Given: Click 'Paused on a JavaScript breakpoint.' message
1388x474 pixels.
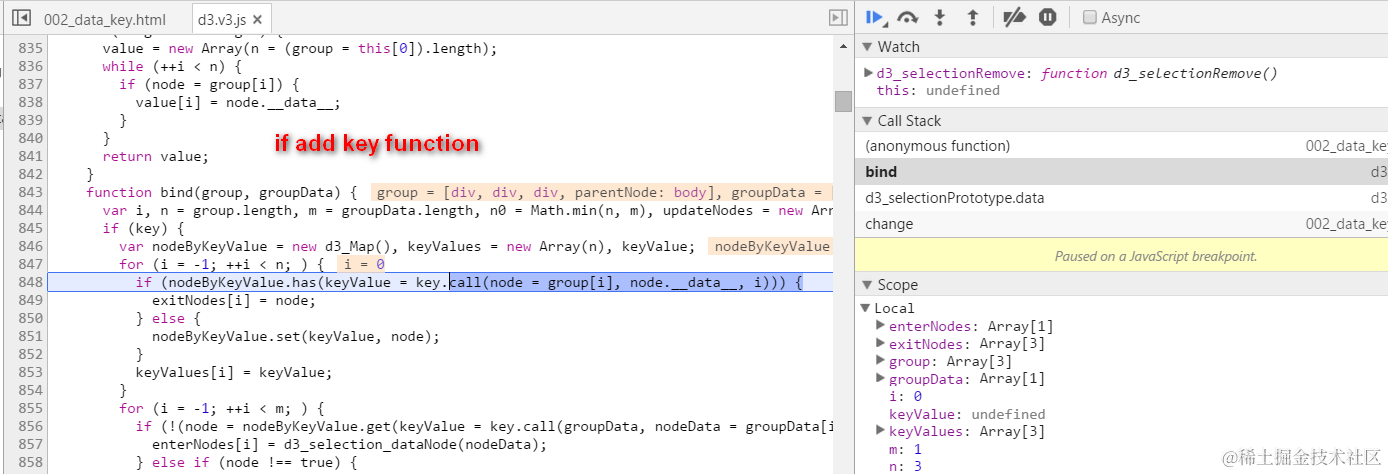Looking at the screenshot, I should point(1155,256).
